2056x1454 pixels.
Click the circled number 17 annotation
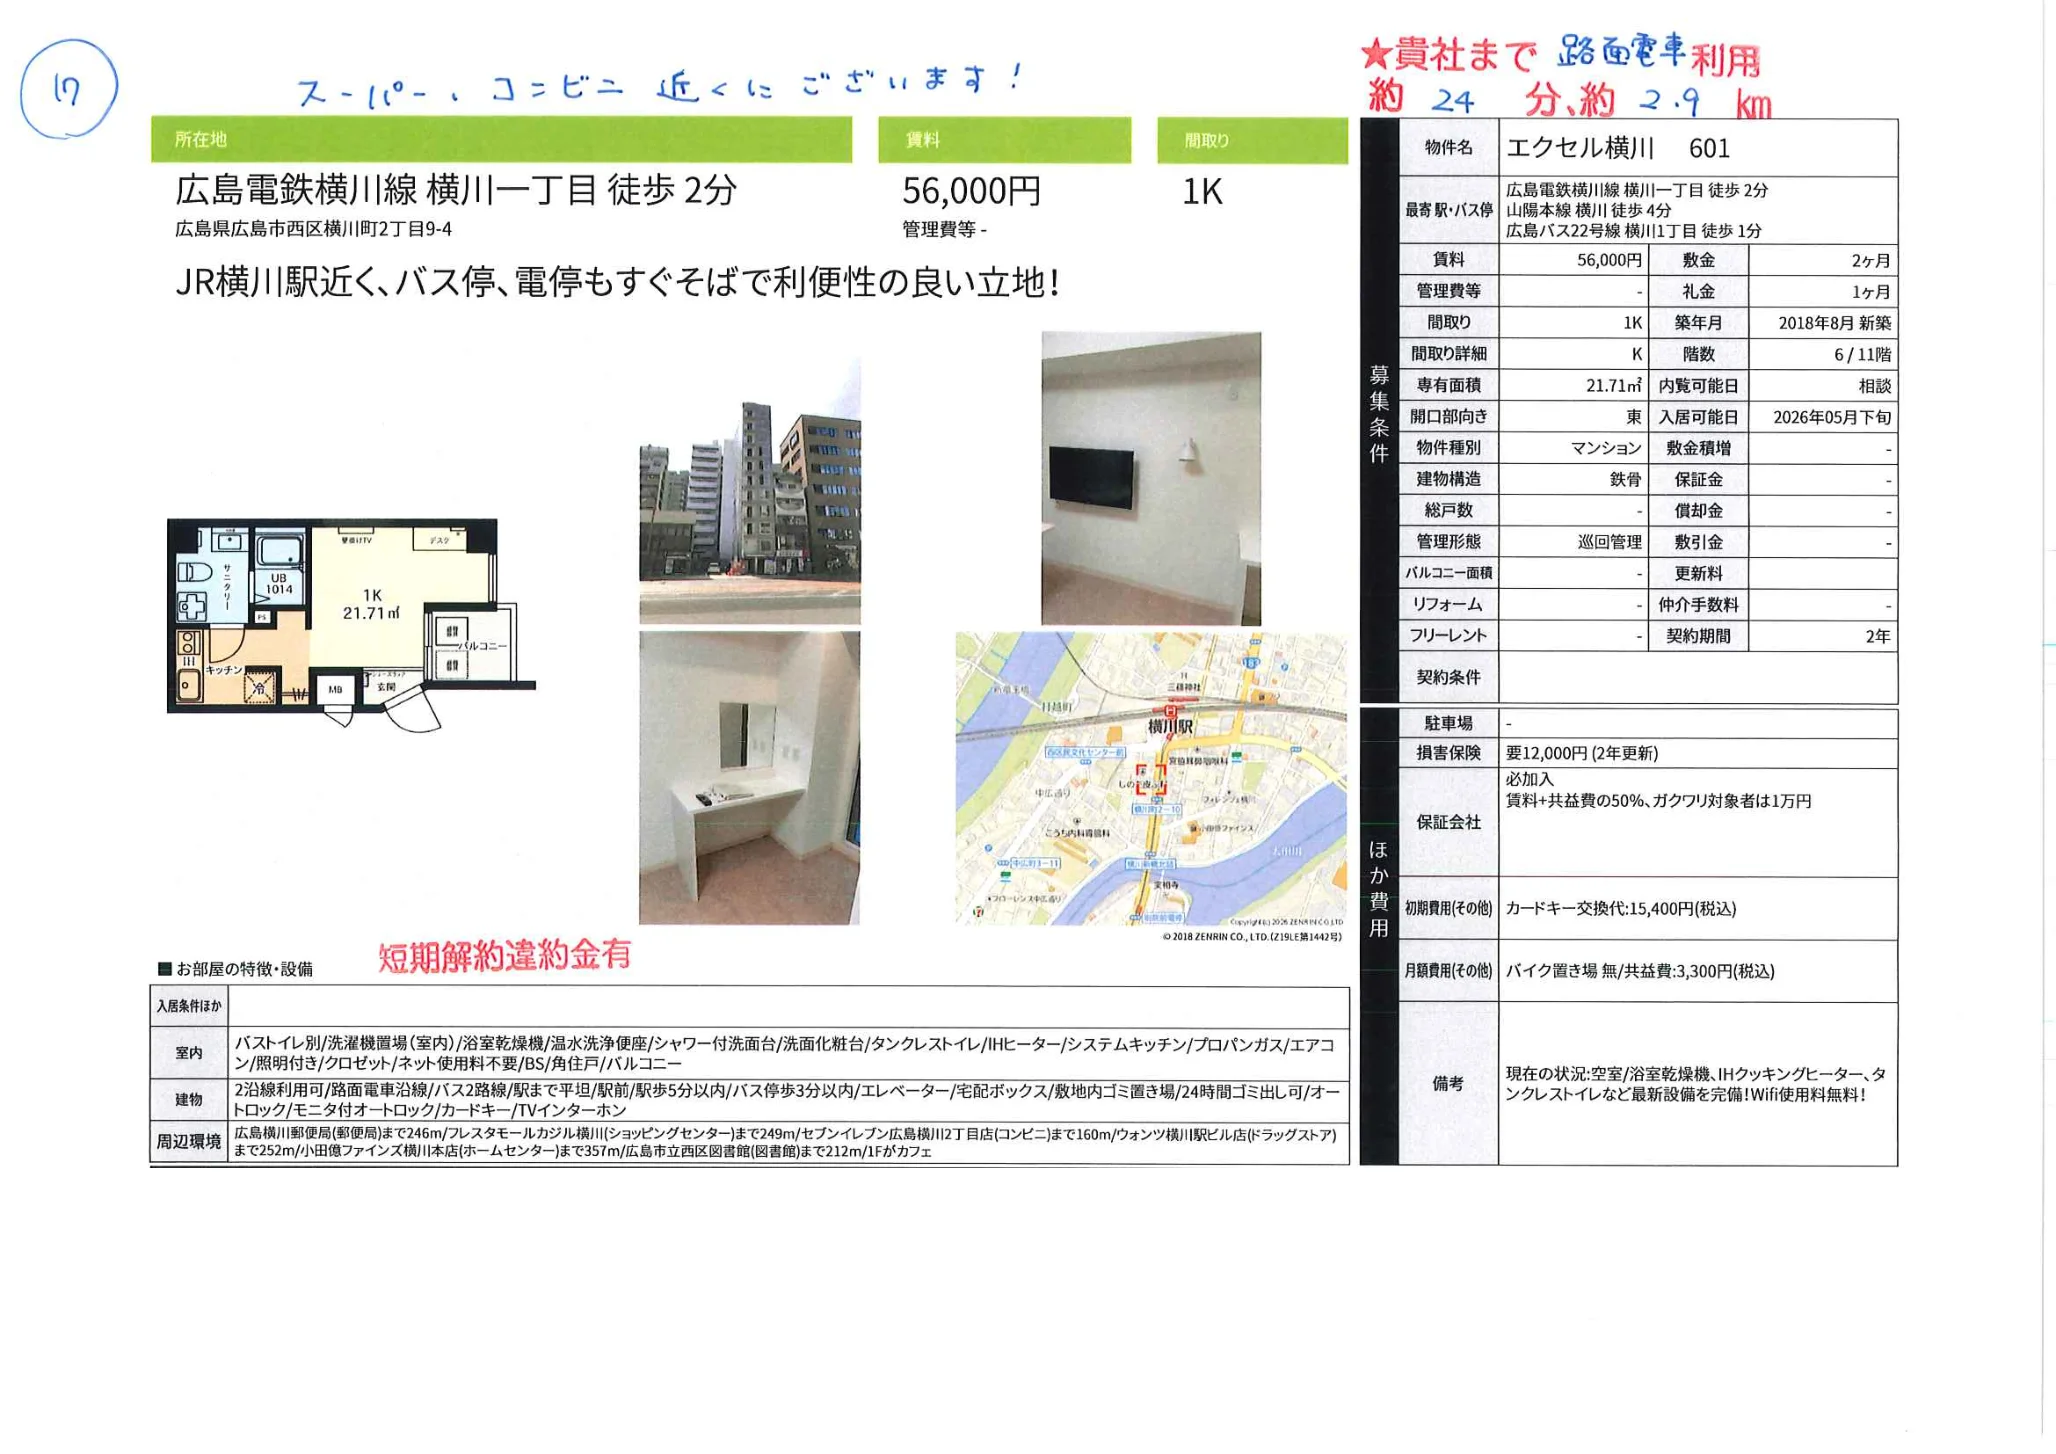(x=68, y=90)
